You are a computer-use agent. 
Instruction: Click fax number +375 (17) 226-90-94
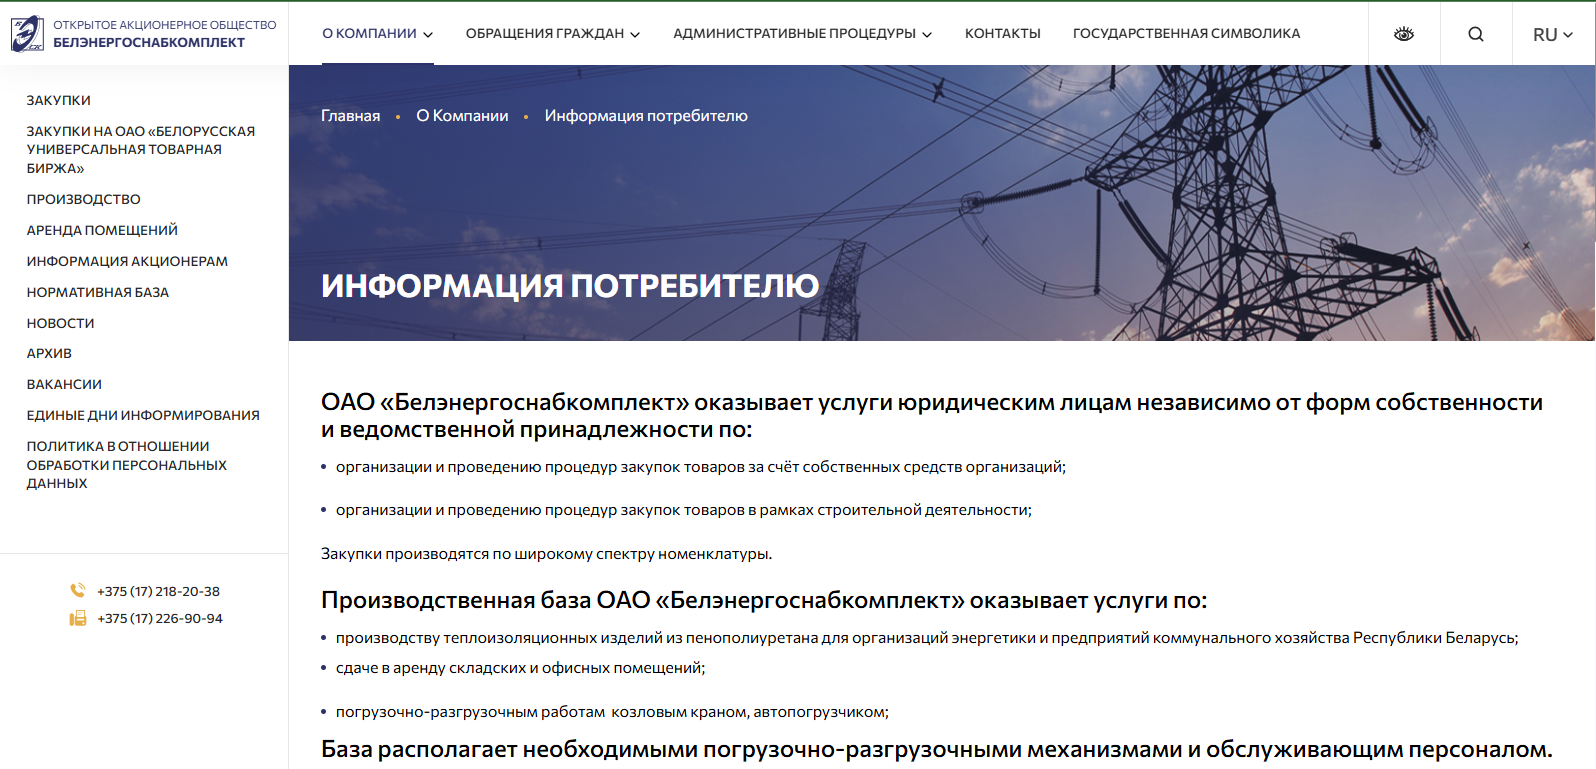(x=160, y=618)
